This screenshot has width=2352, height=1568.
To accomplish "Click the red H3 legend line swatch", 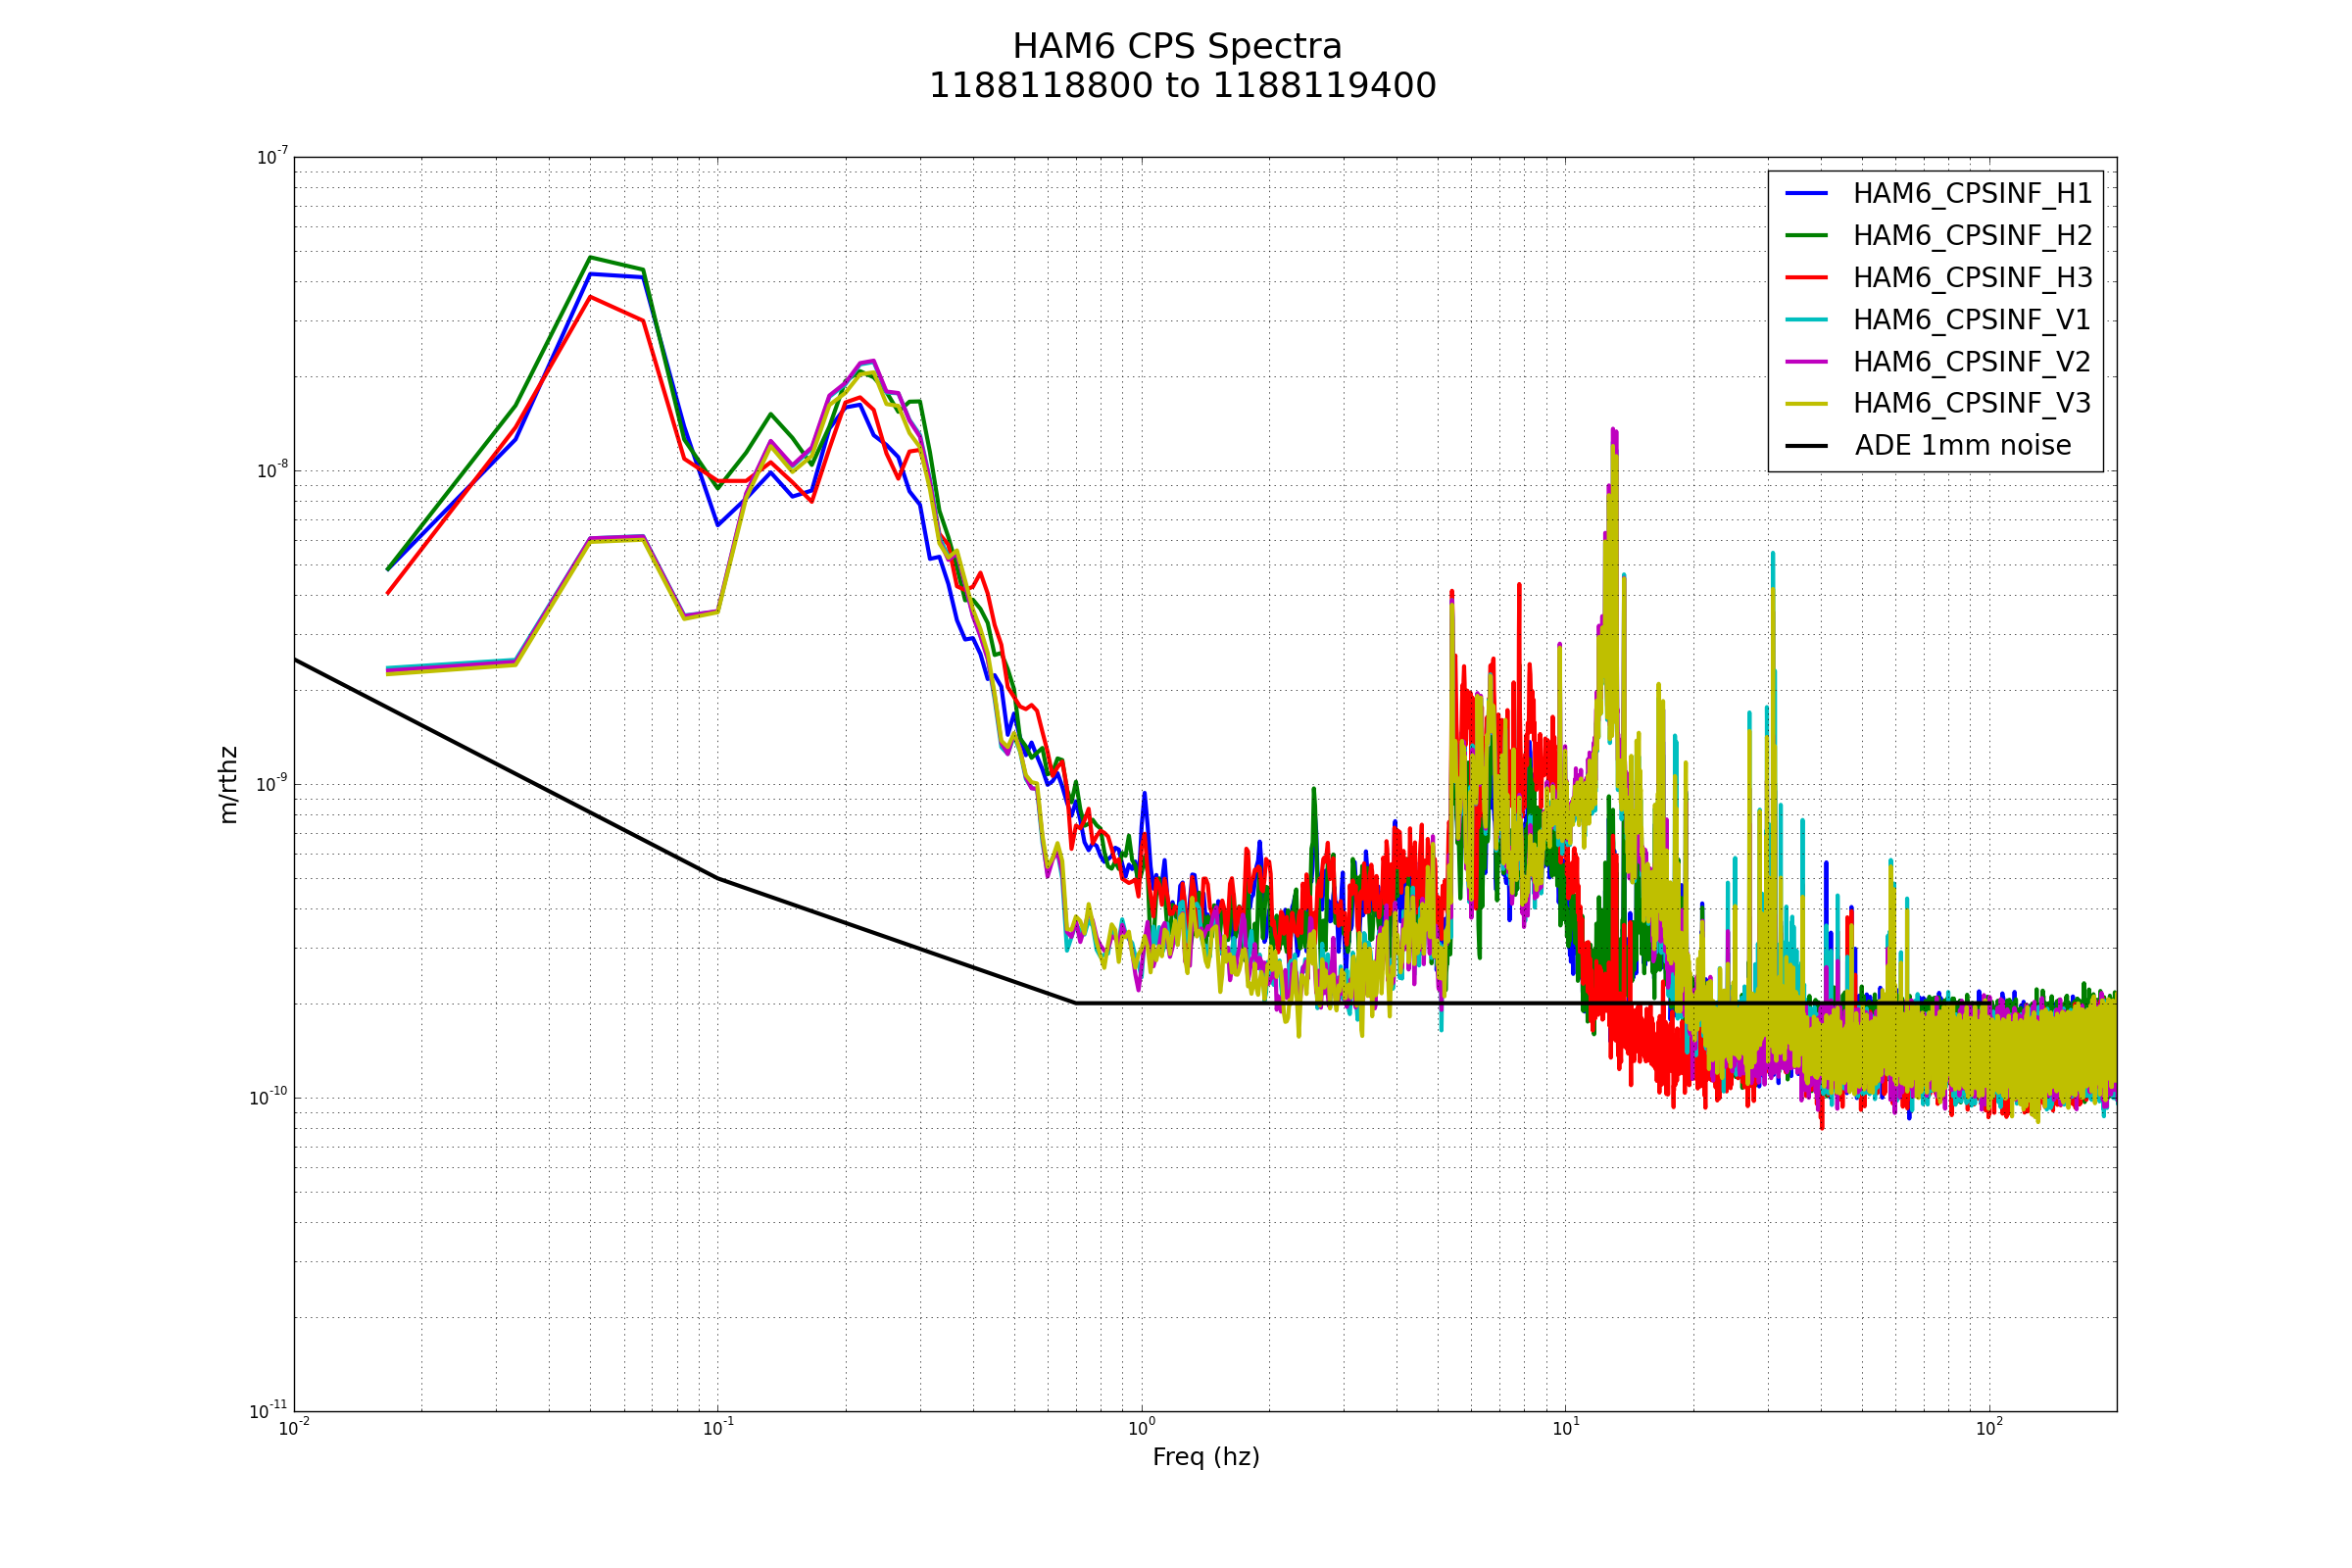I will pyautogui.click(x=1806, y=277).
